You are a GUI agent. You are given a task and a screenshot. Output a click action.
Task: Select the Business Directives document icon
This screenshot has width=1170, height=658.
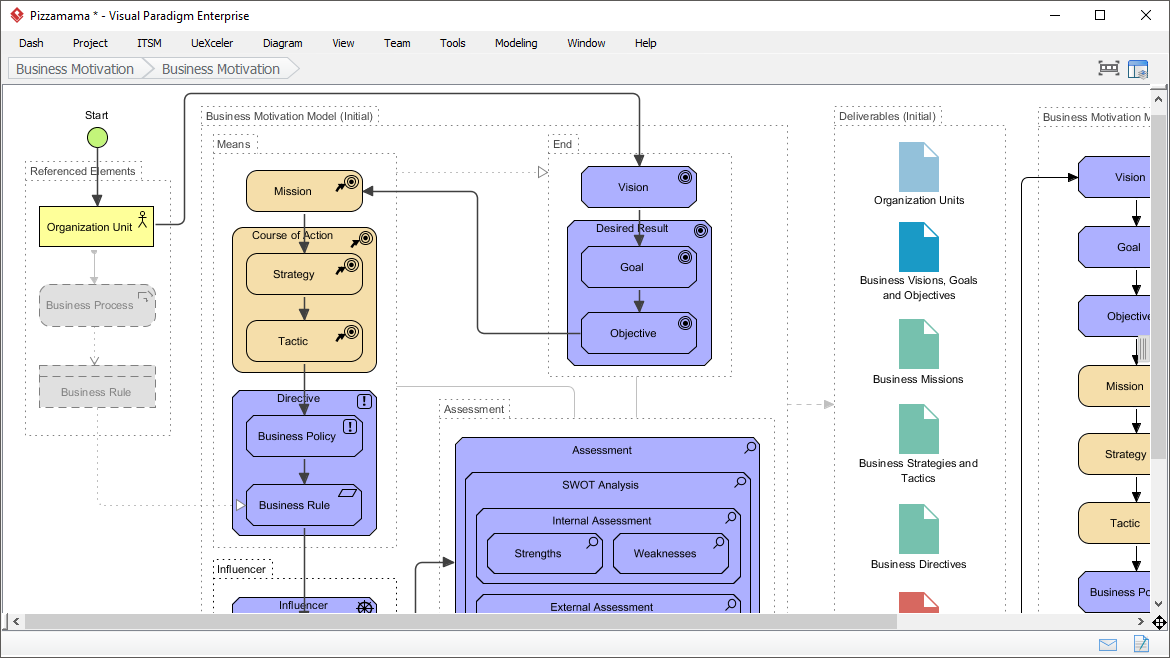(x=918, y=529)
